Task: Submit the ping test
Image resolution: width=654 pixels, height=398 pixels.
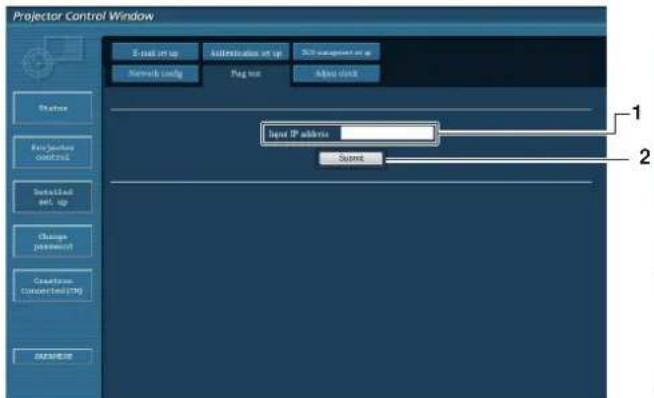Action: 351,158
